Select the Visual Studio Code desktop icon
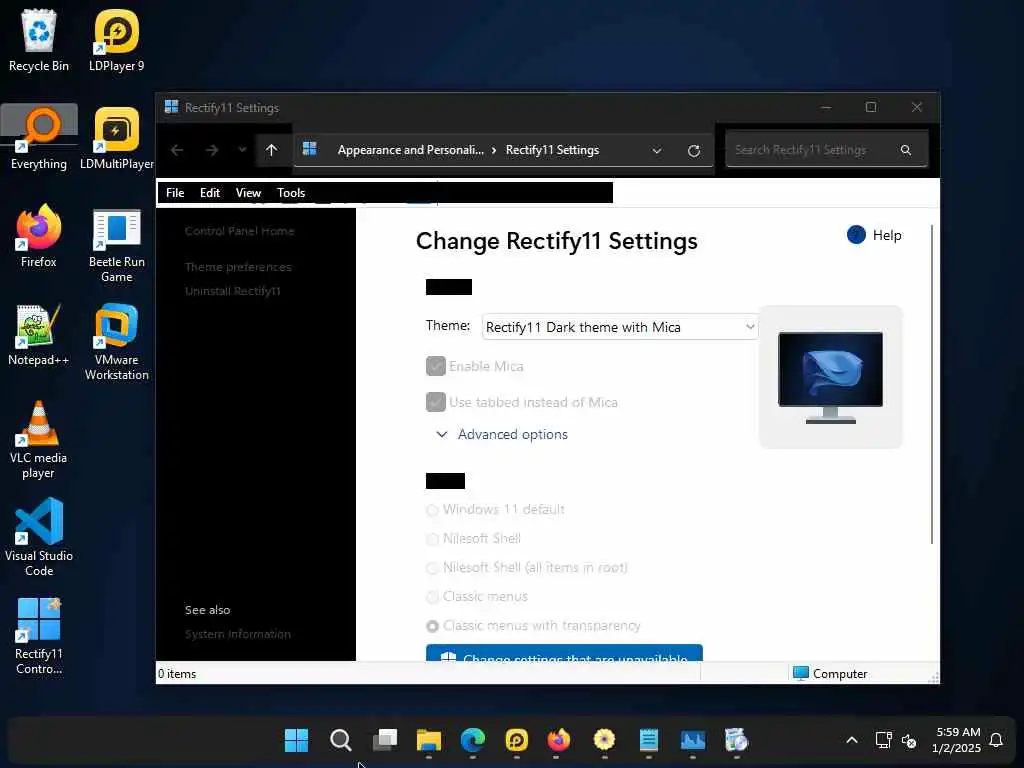This screenshot has width=1024, height=768. coord(39,538)
